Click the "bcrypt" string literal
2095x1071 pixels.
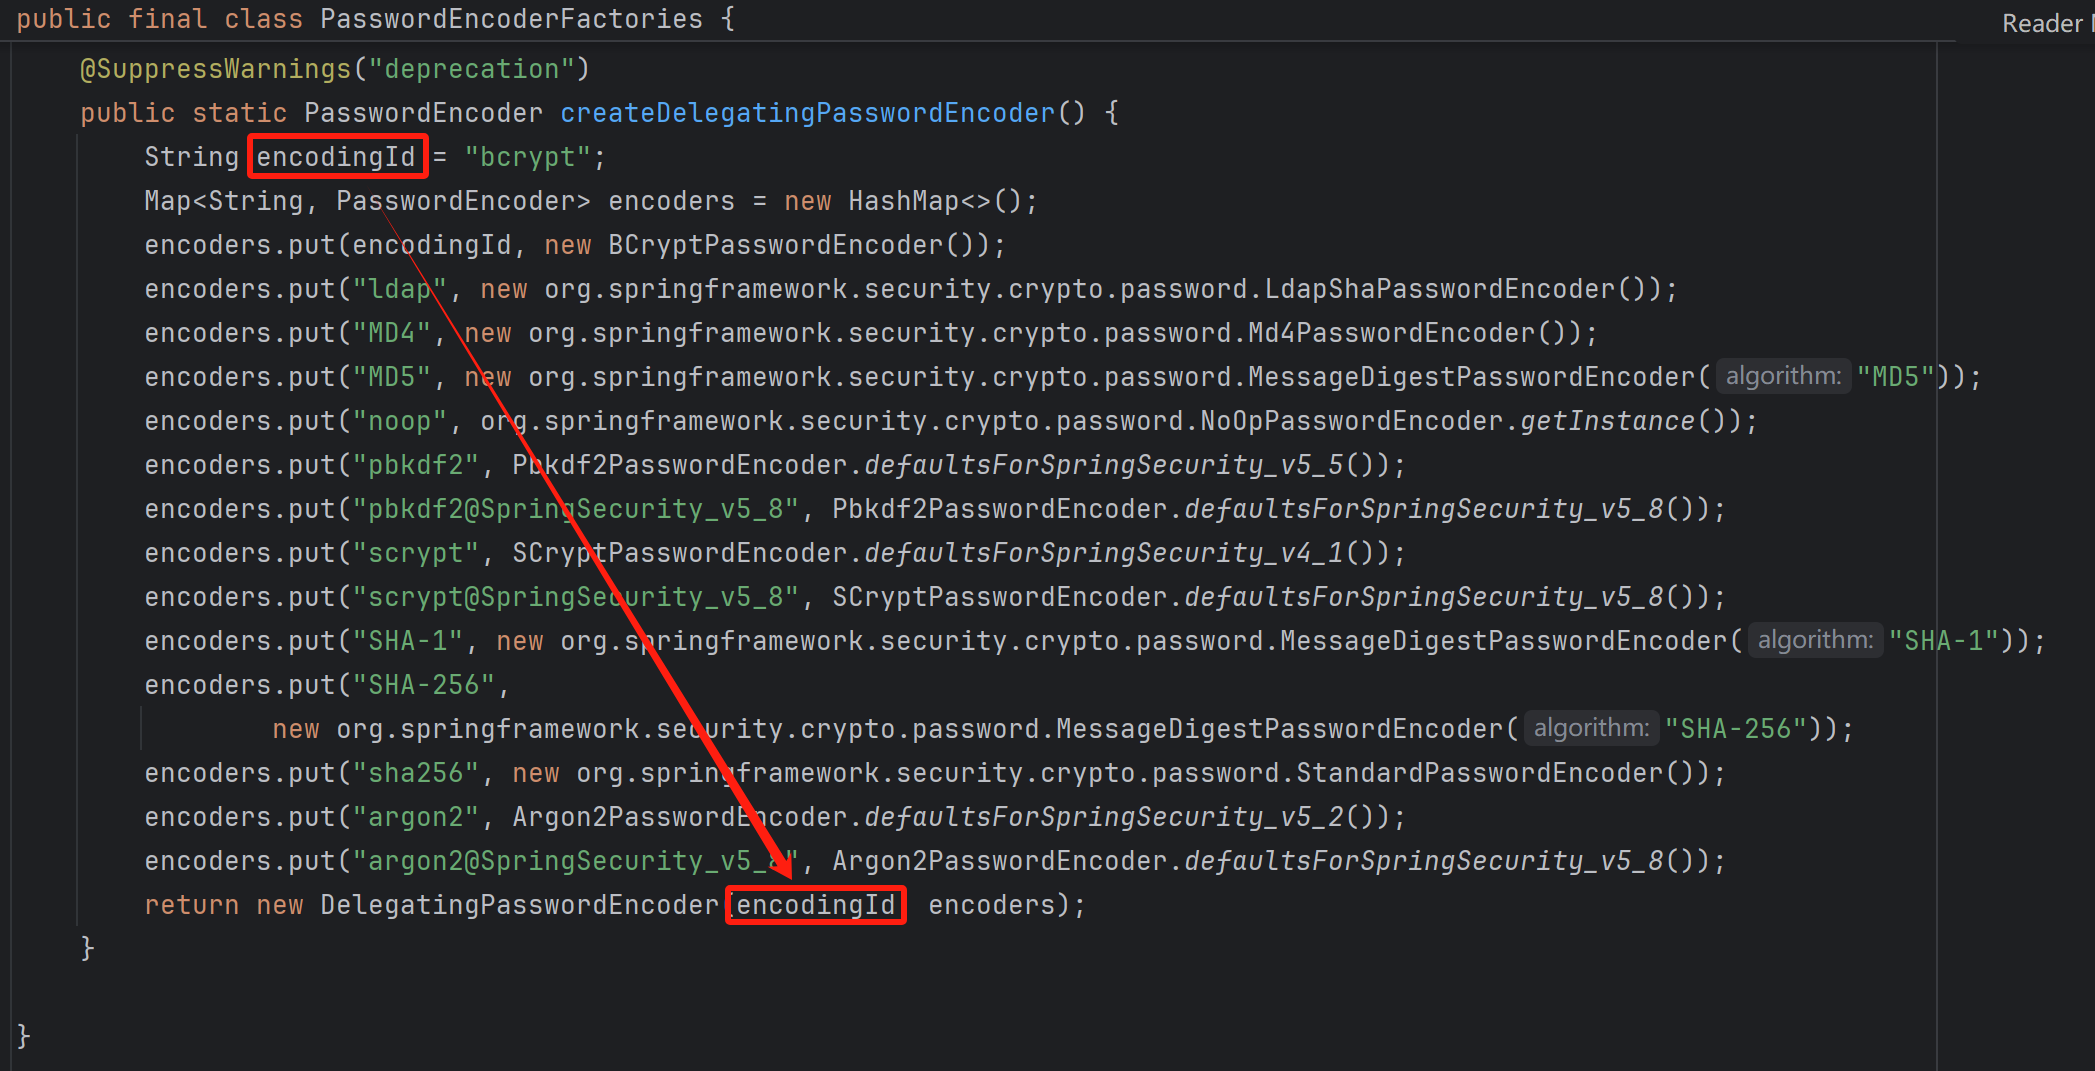(x=527, y=157)
